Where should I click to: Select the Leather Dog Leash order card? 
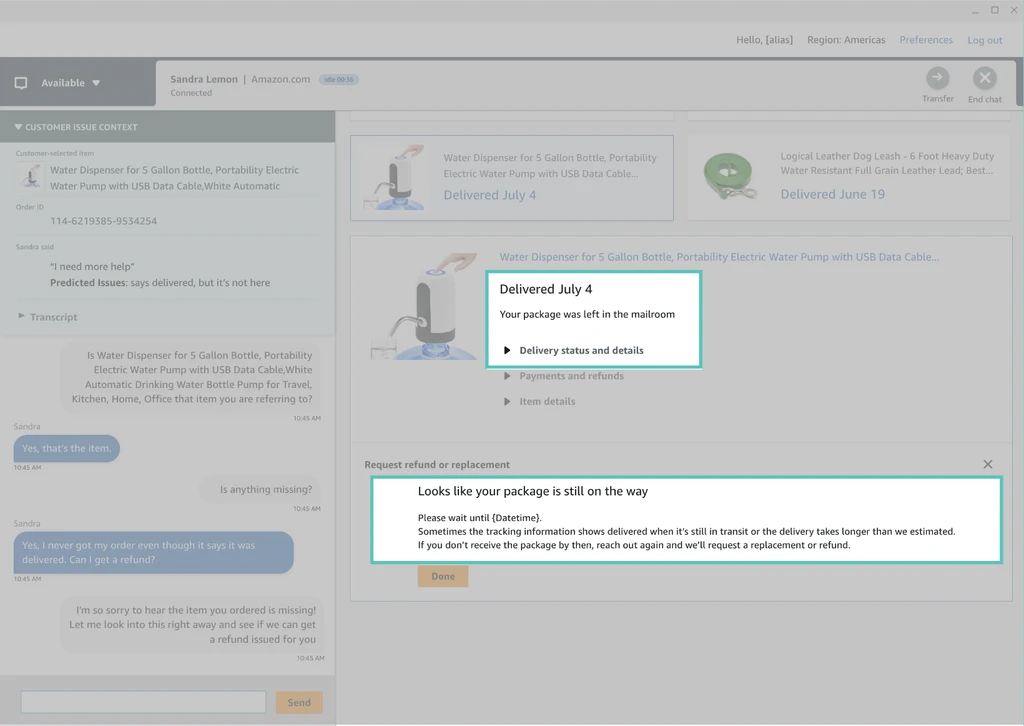[848, 177]
